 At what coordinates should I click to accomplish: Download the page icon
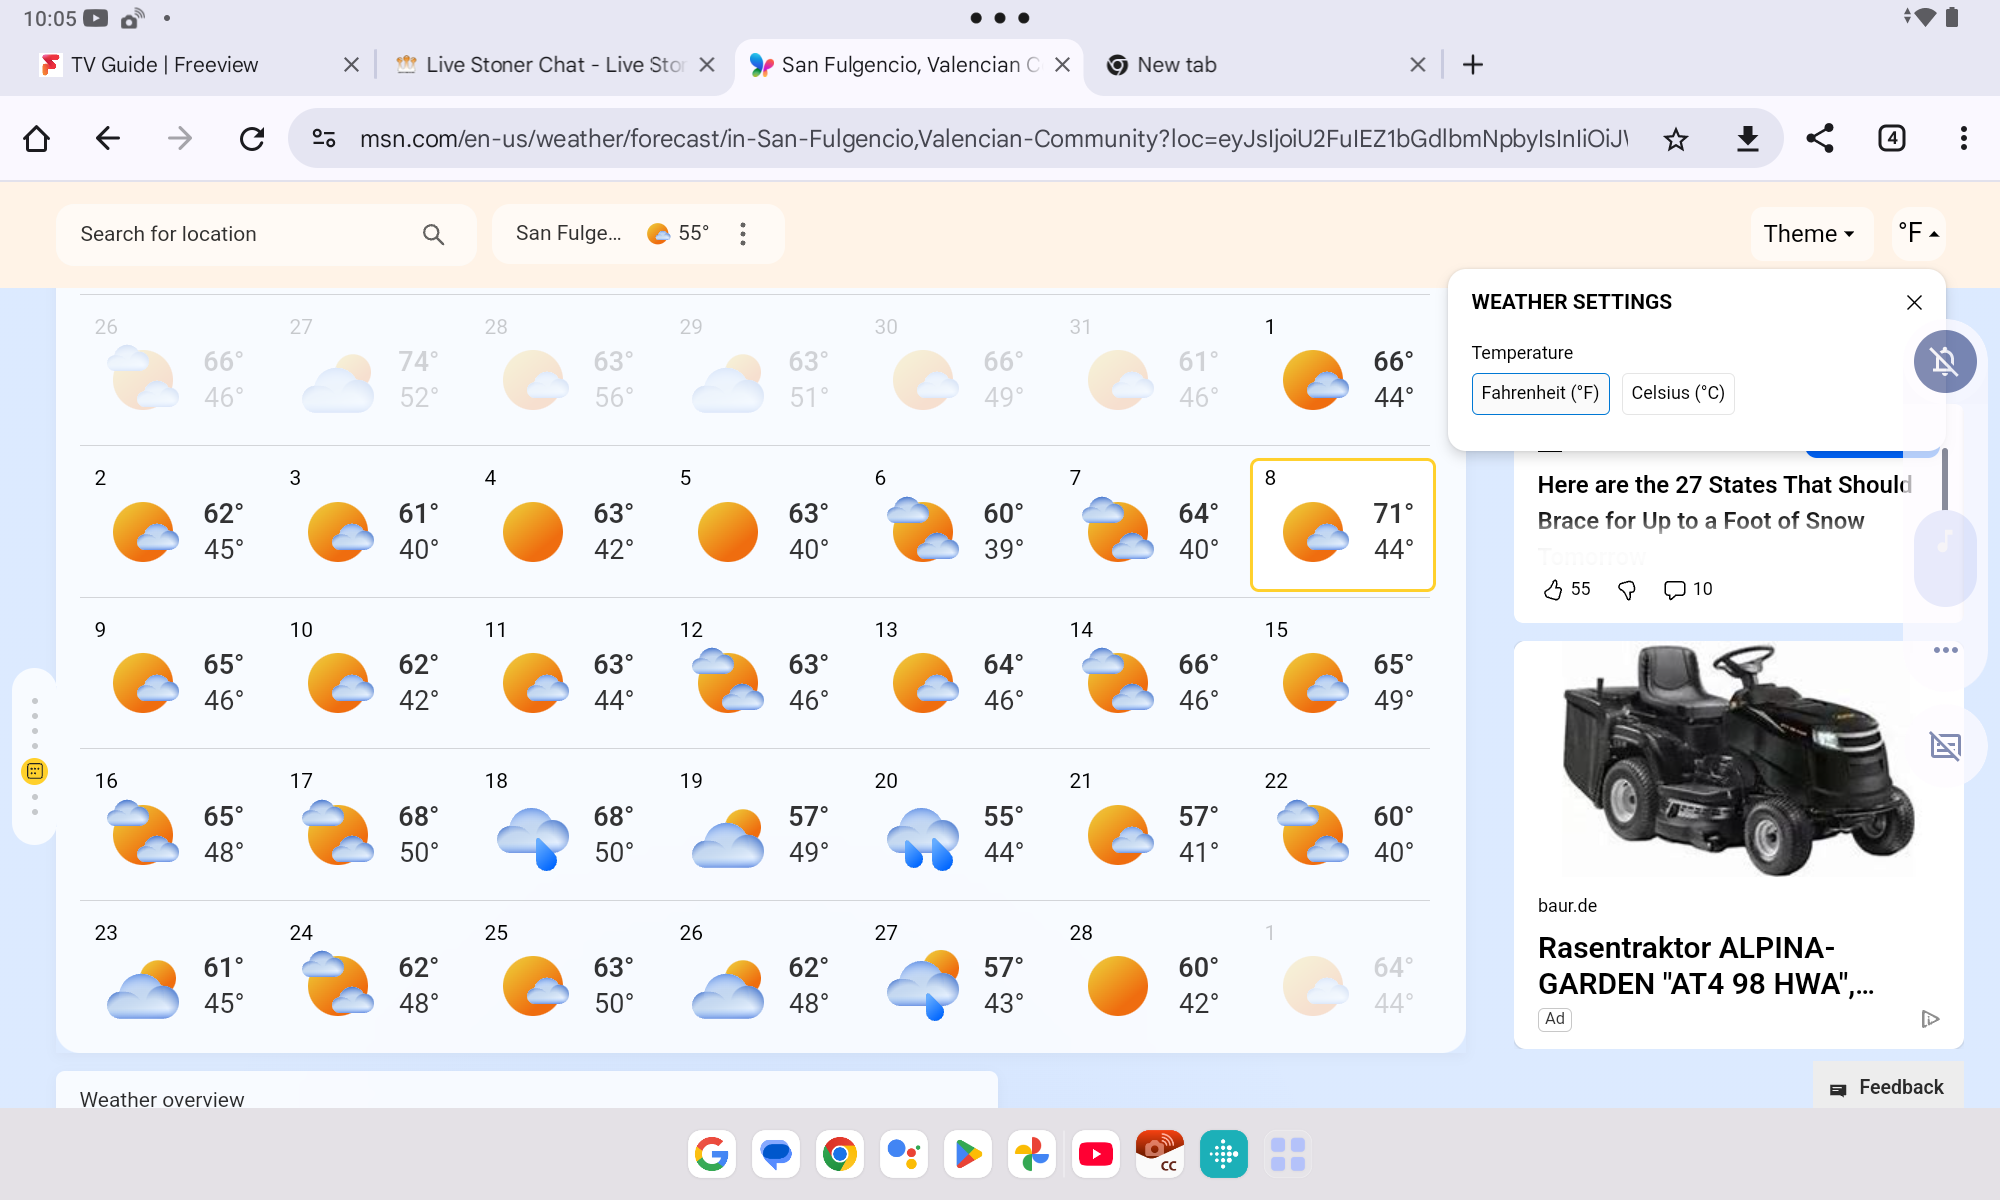(x=1748, y=138)
